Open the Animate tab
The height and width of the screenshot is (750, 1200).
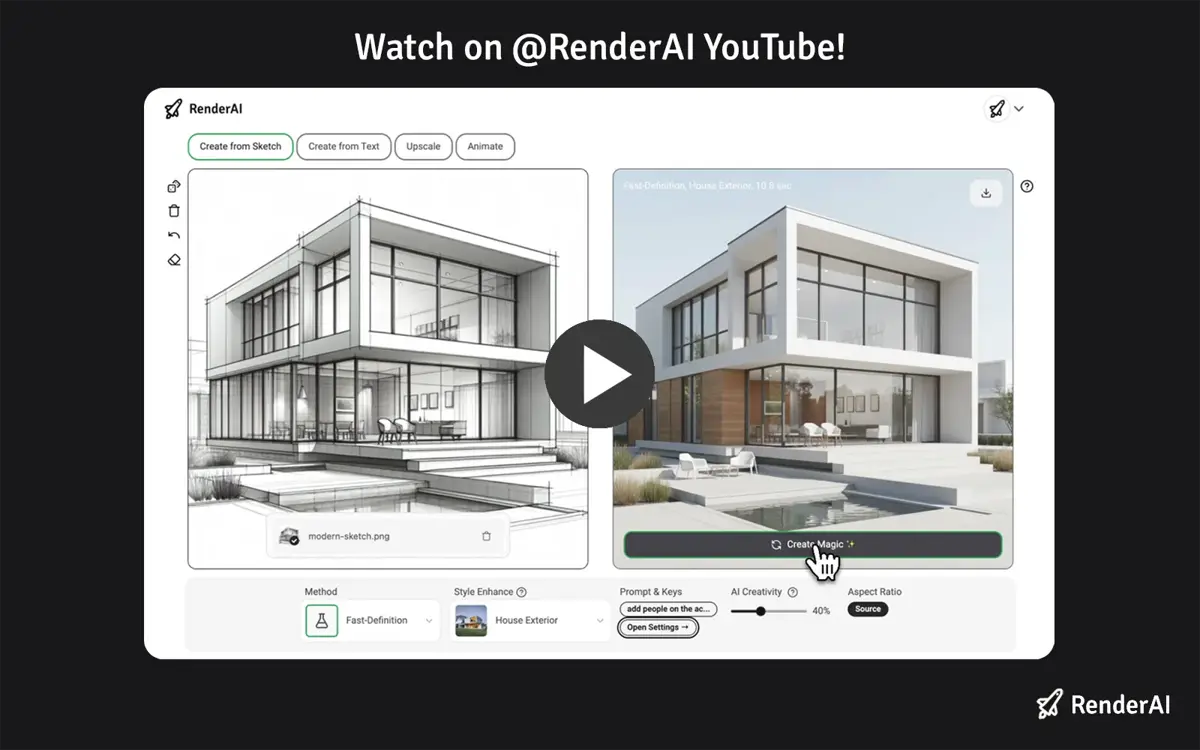pyautogui.click(x=485, y=146)
